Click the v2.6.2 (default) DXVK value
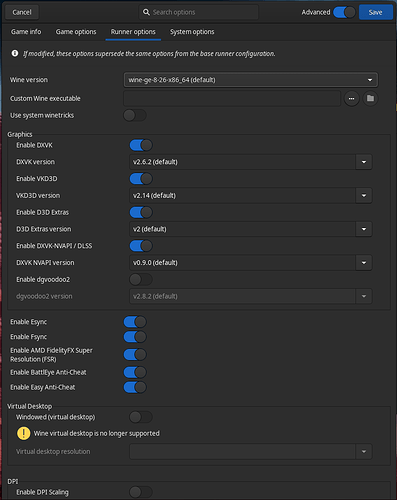Screen dimensions: 397x500 pos(155,162)
